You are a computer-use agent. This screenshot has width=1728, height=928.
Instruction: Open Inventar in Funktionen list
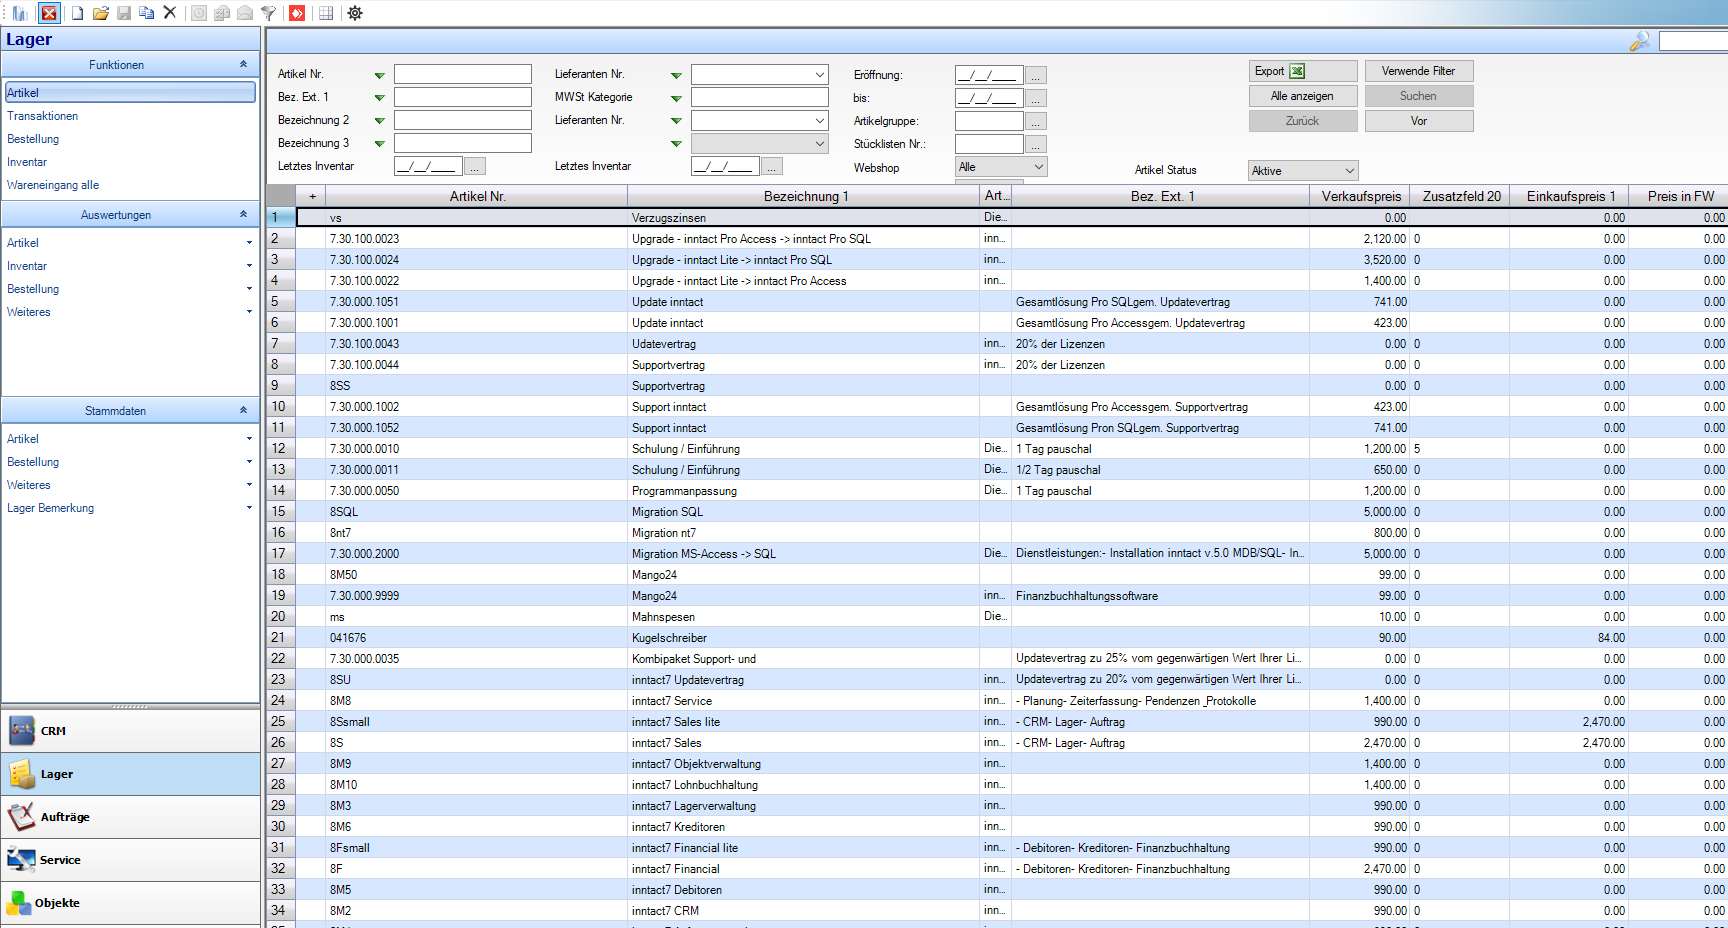pyautogui.click(x=27, y=162)
